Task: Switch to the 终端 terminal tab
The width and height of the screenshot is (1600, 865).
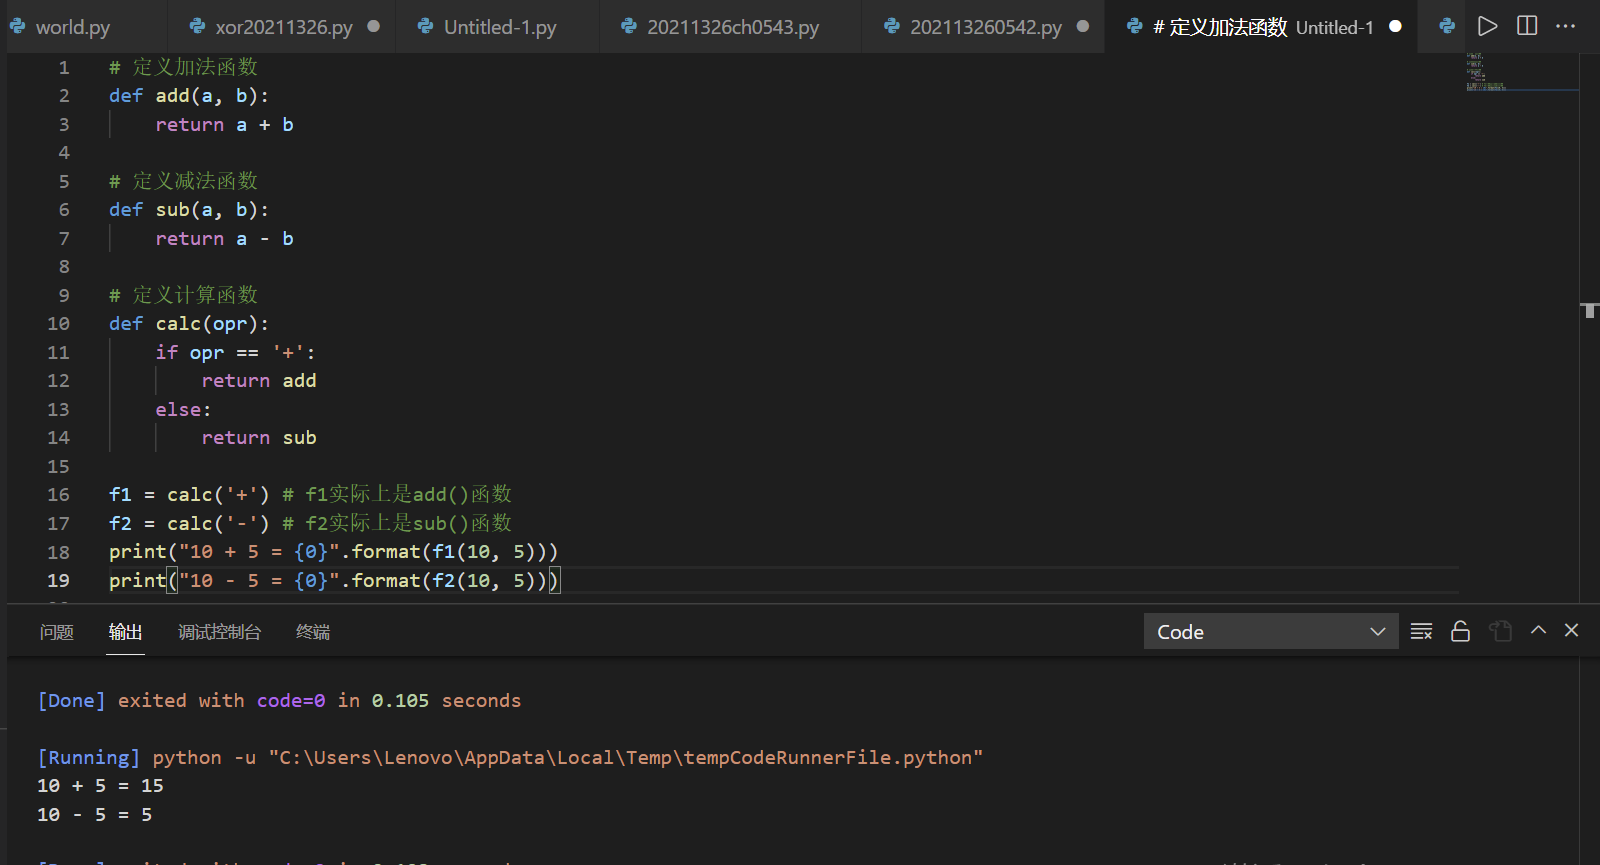Action: click(313, 632)
